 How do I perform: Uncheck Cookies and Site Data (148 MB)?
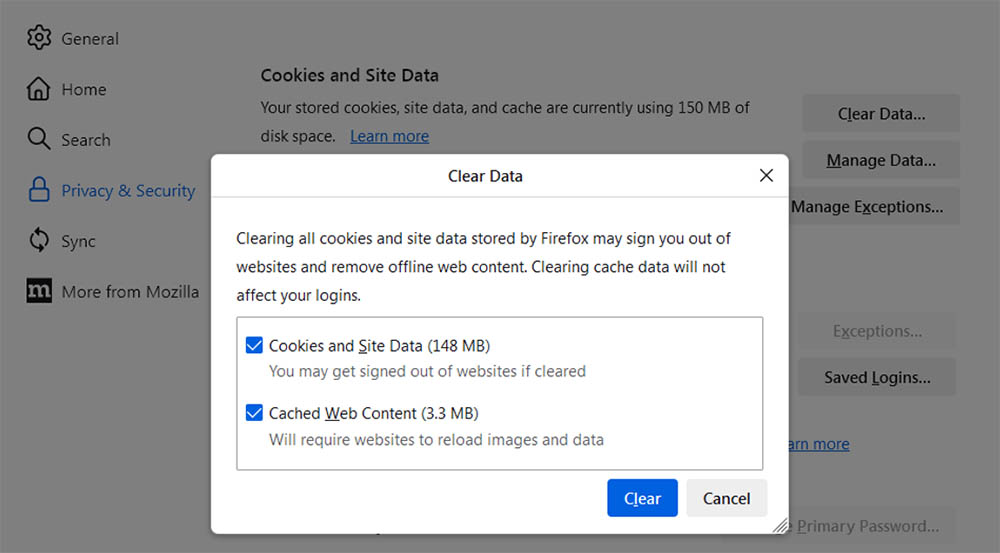pos(254,345)
